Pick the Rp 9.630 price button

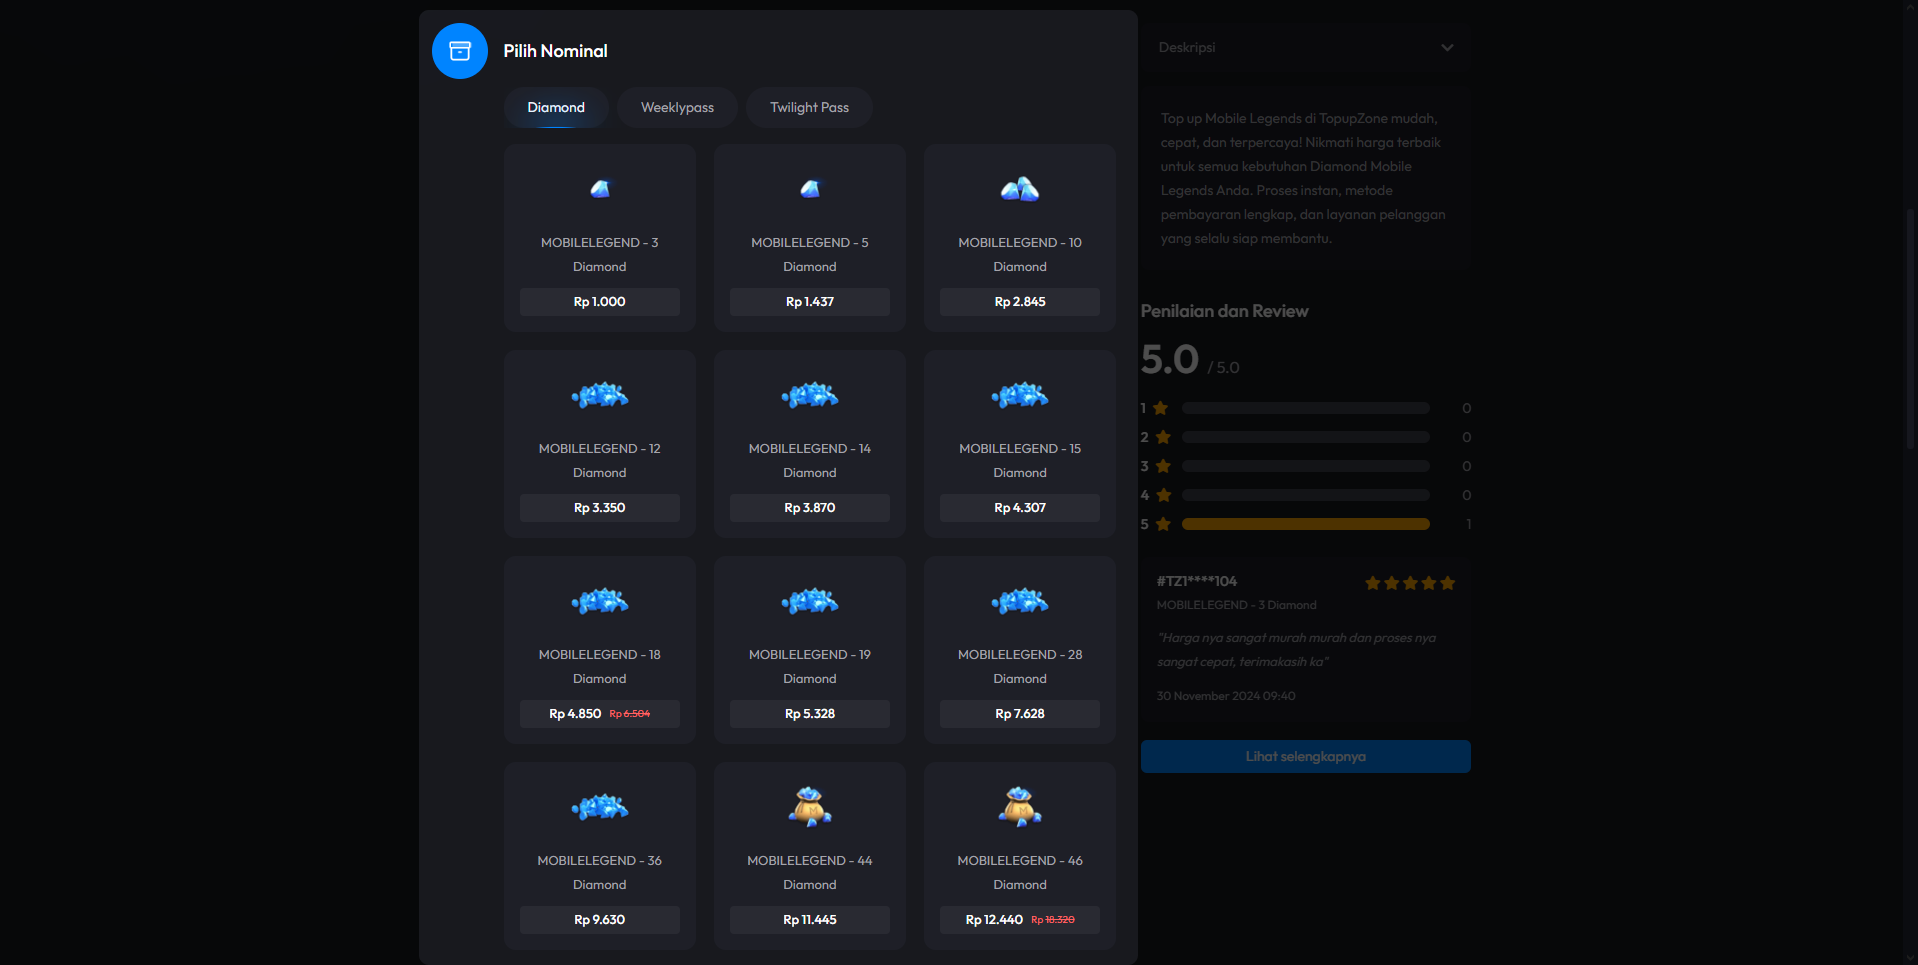click(600, 920)
